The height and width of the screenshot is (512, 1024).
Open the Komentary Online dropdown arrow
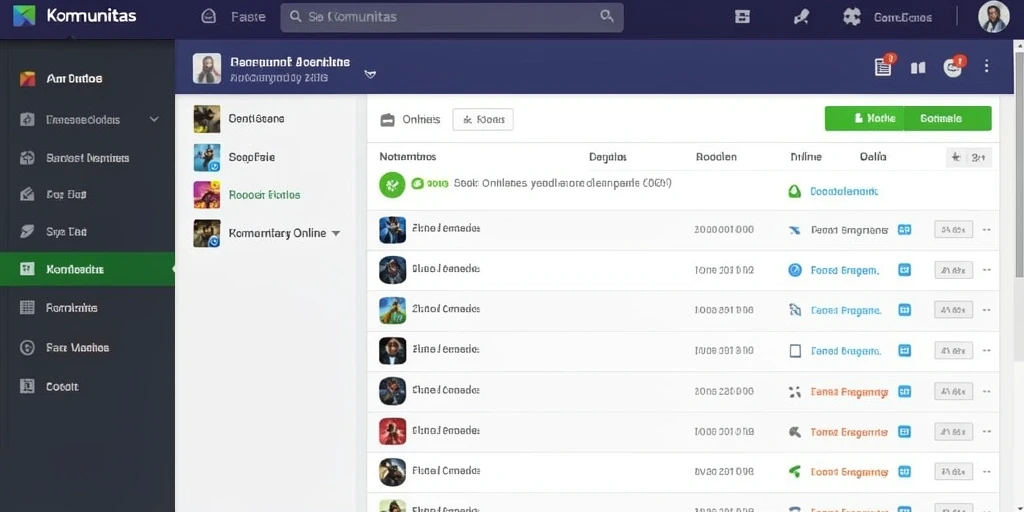coord(336,233)
